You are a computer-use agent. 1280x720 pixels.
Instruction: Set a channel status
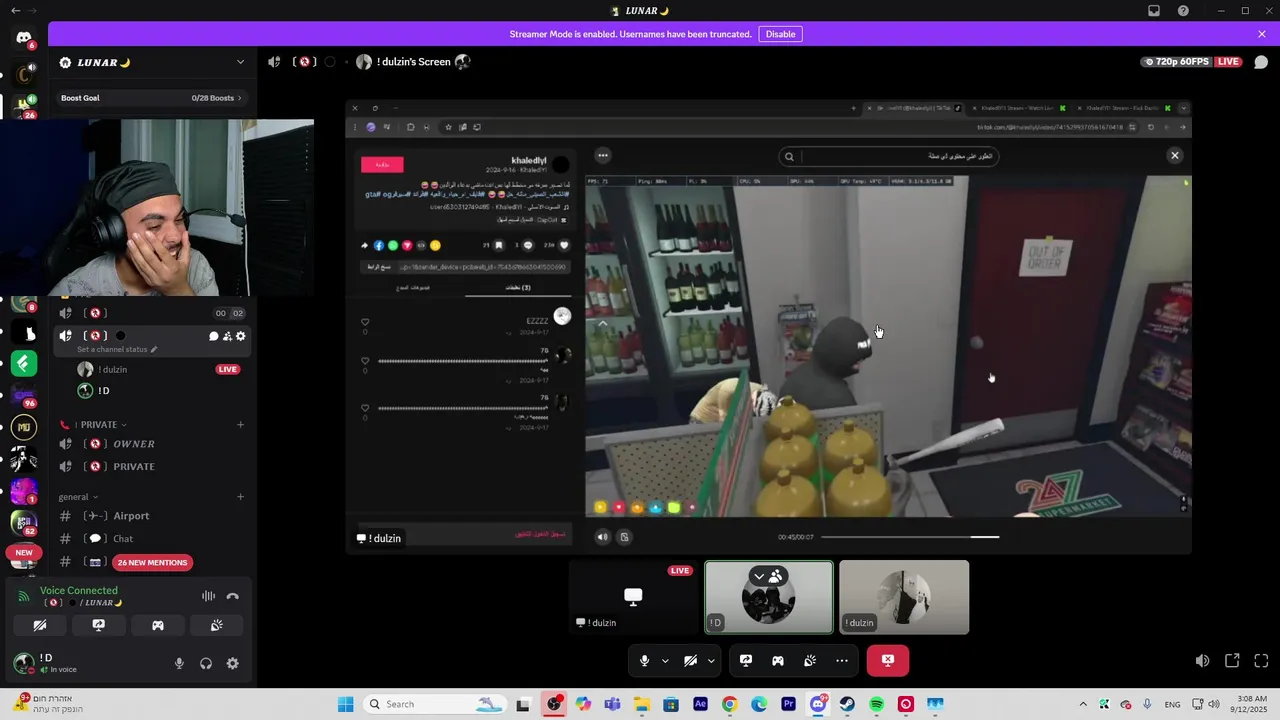[x=117, y=350]
